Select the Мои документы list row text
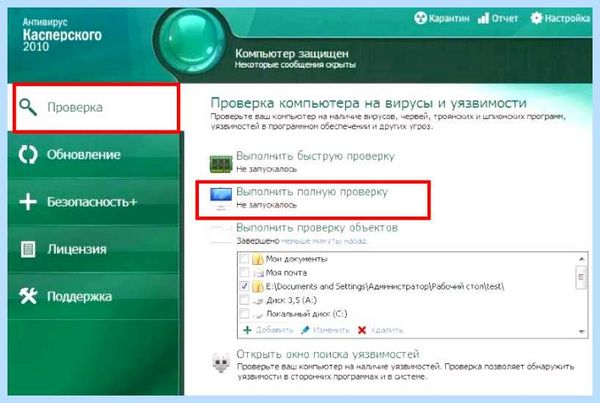 tap(297, 259)
